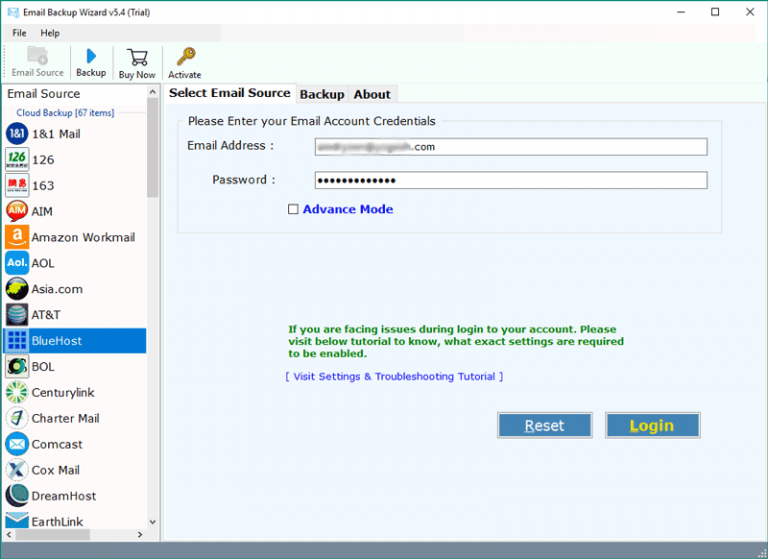This screenshot has height=559, width=768.
Task: Open Buy Now shopping cart icon
Action: click(x=137, y=57)
